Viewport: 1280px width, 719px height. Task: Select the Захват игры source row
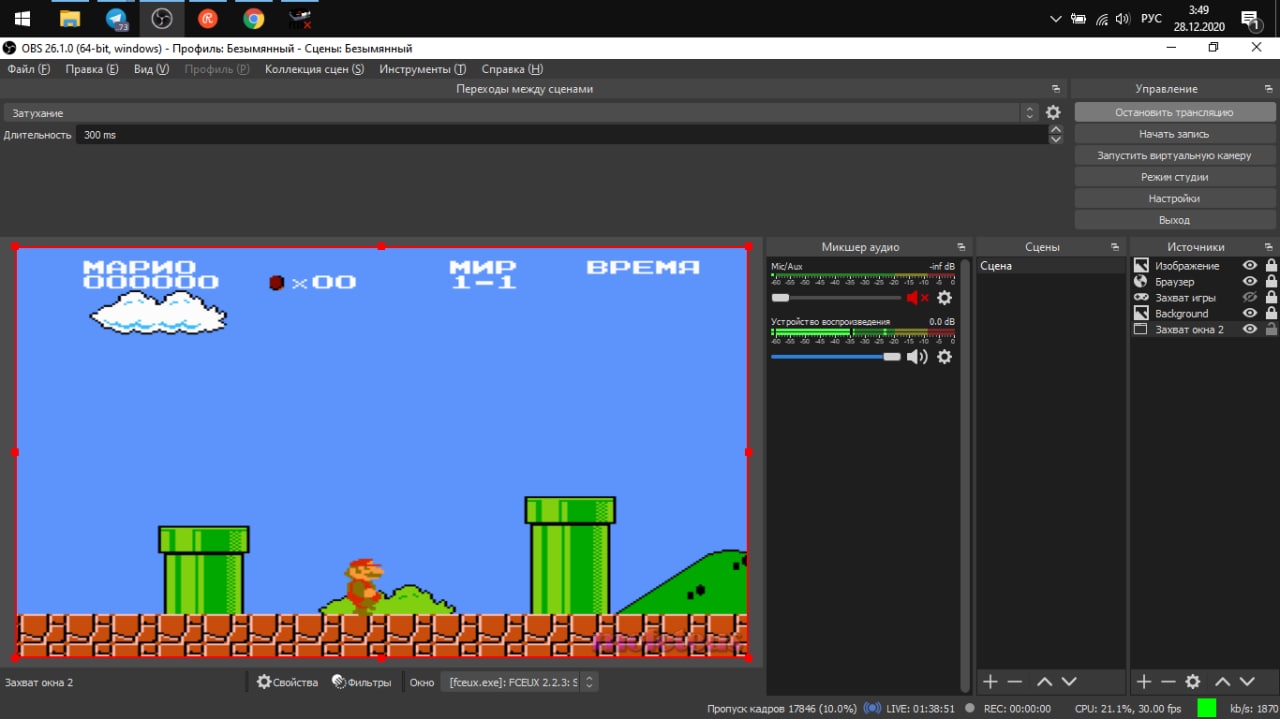[1205, 298]
